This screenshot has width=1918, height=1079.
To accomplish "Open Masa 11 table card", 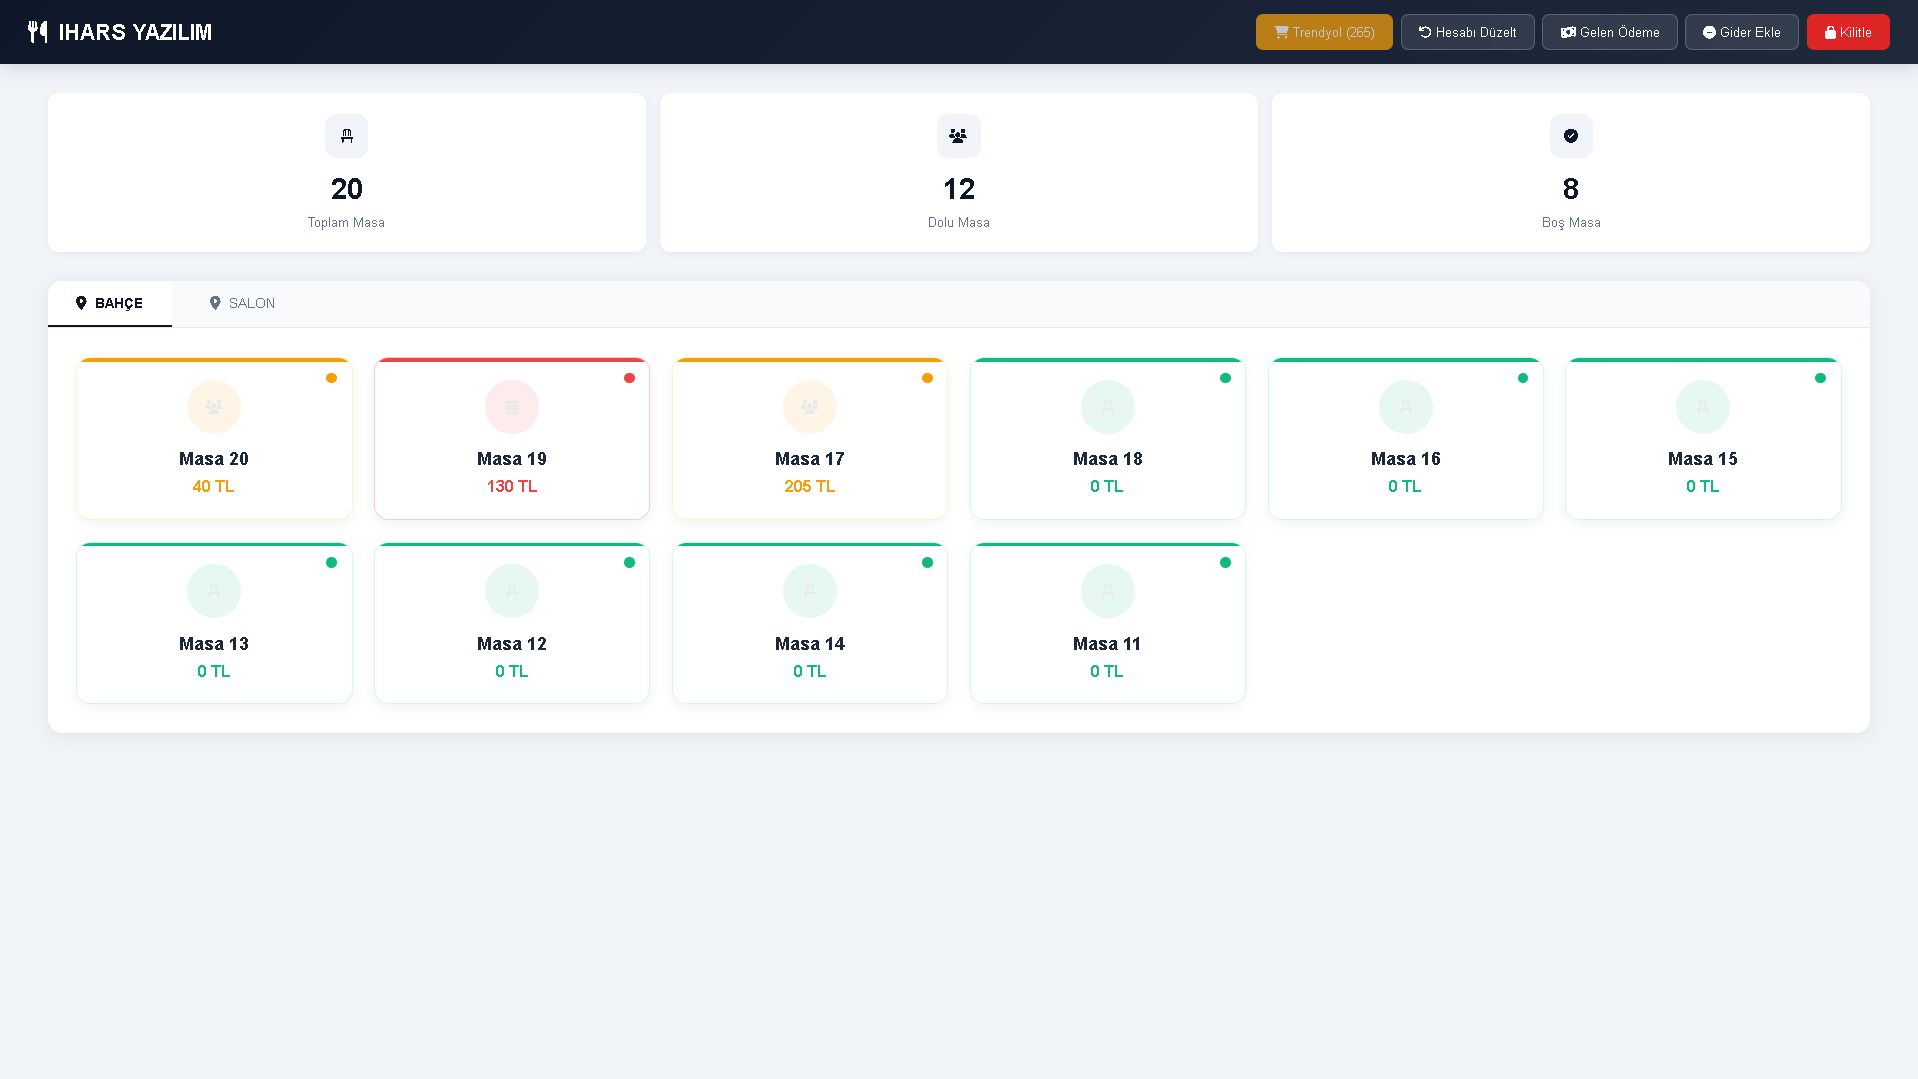I will click(1107, 625).
